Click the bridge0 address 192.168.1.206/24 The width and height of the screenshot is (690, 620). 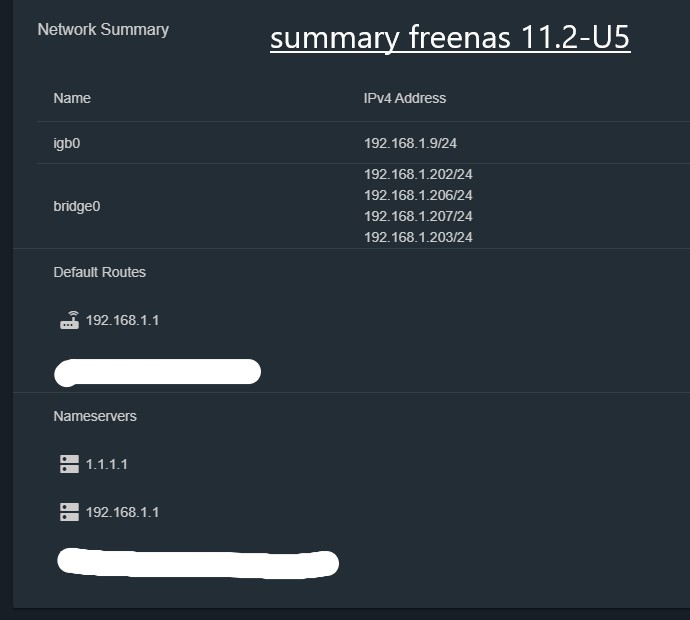click(x=418, y=195)
